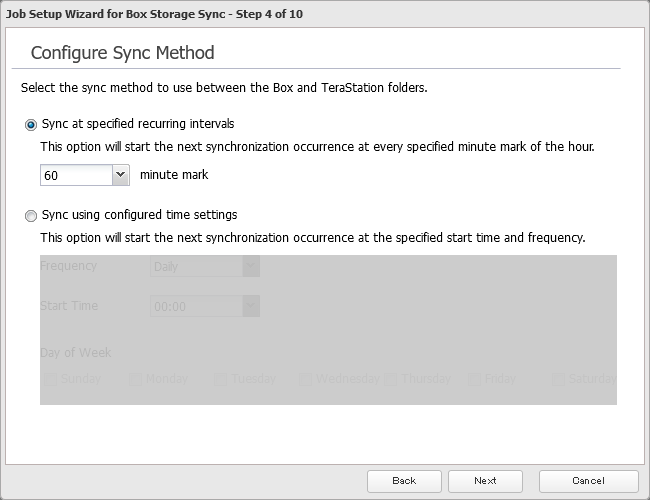
Task: Cancel the Job Setup Wizard
Action: point(588,481)
